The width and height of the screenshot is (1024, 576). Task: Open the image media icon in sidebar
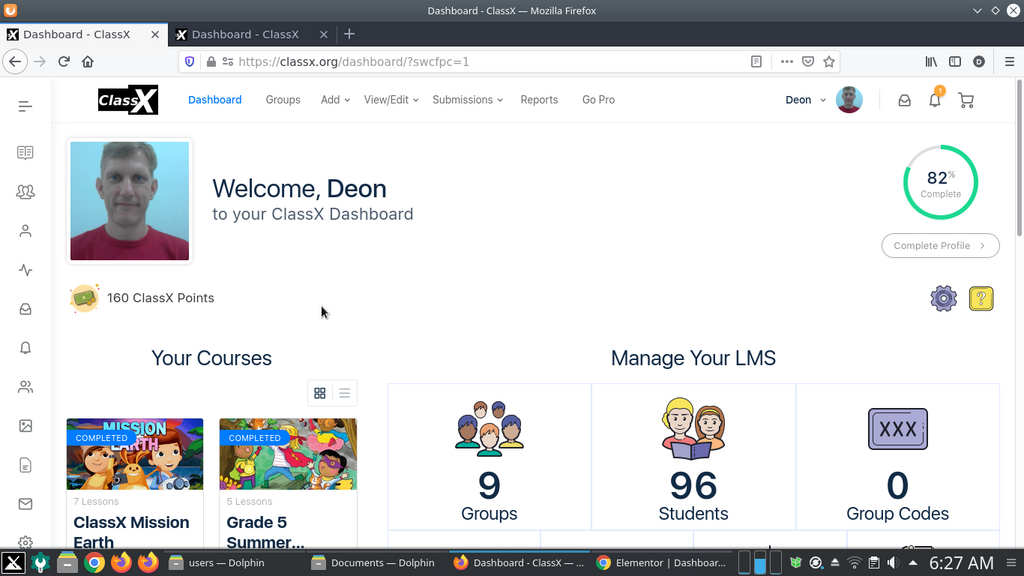click(x=25, y=426)
